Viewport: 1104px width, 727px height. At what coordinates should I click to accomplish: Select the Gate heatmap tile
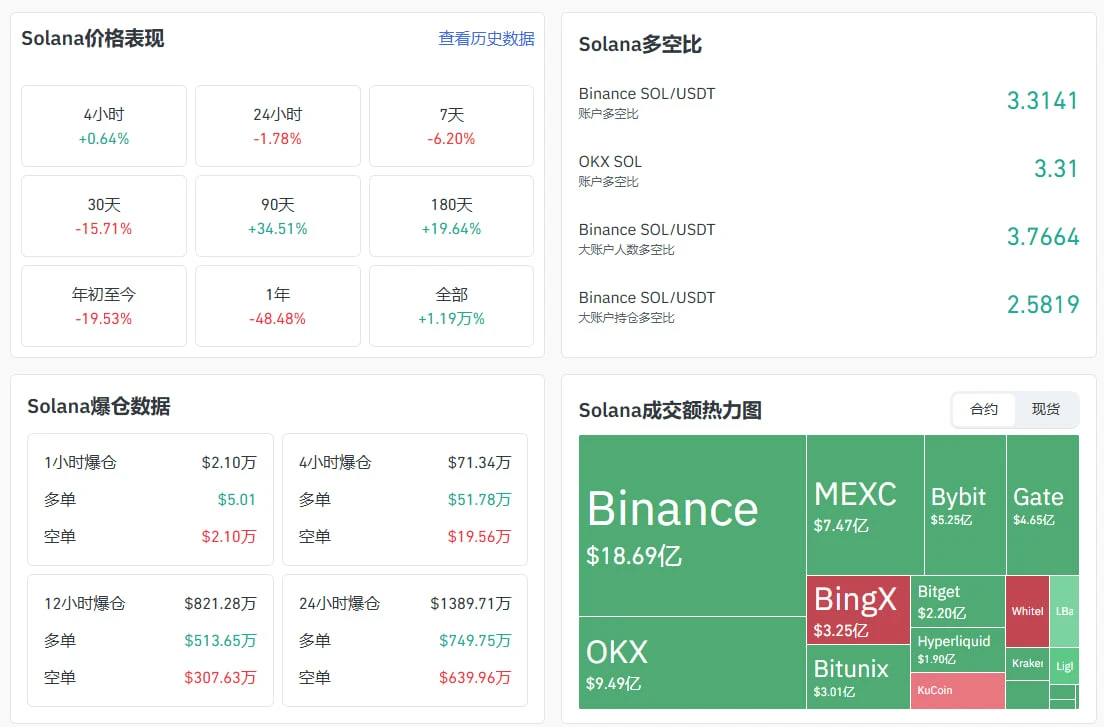[1043, 505]
